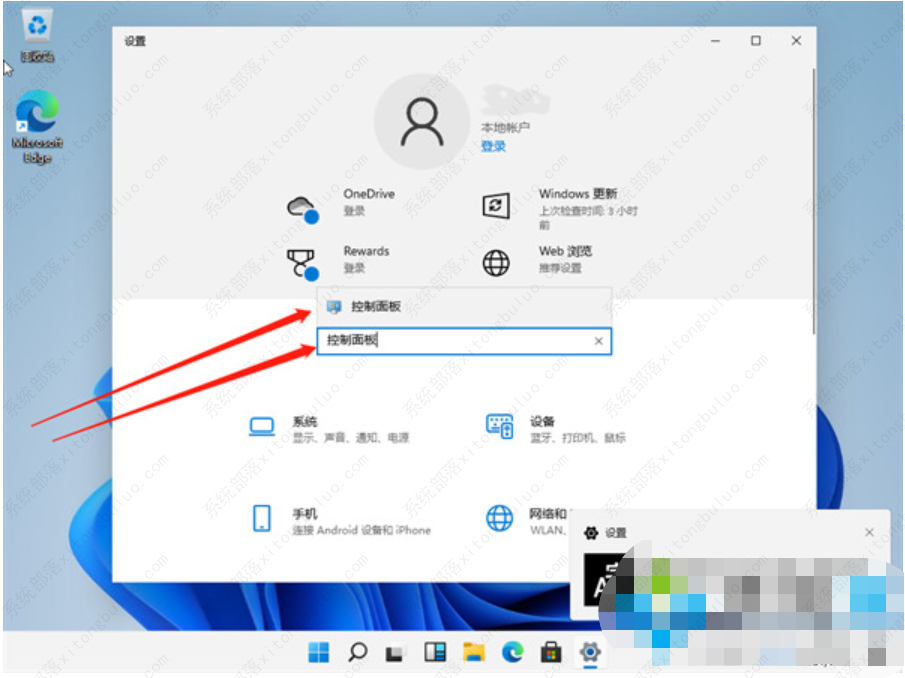Open taskbar Search magnifier

pos(357,653)
